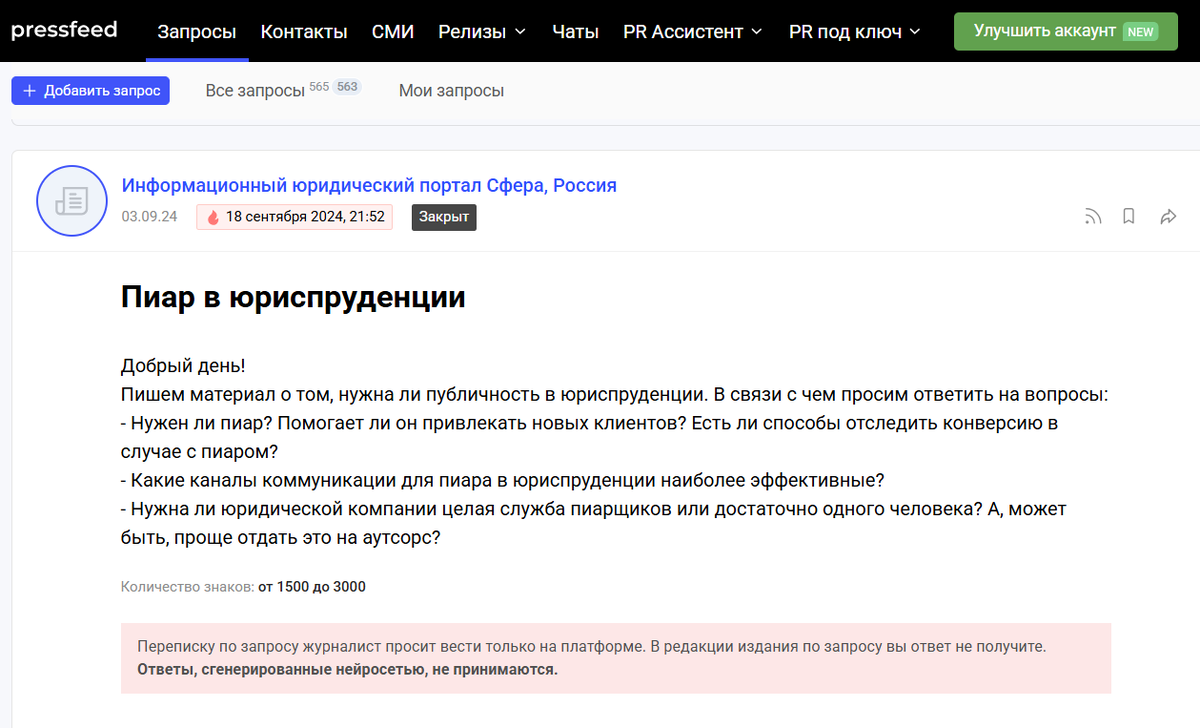Viewport: 1200px width, 728px height.
Task: Open the СМИ section
Action: [x=393, y=31]
